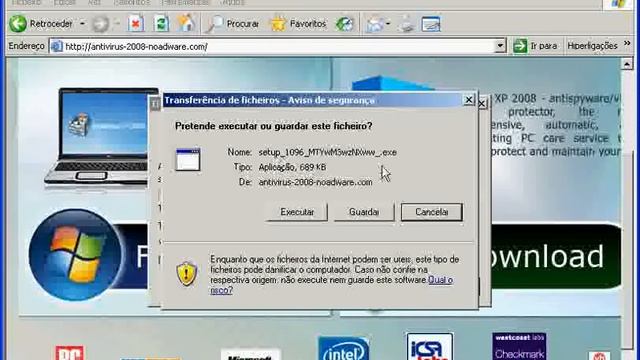Go to the home page icon
640x360 pixels.
tap(186, 24)
